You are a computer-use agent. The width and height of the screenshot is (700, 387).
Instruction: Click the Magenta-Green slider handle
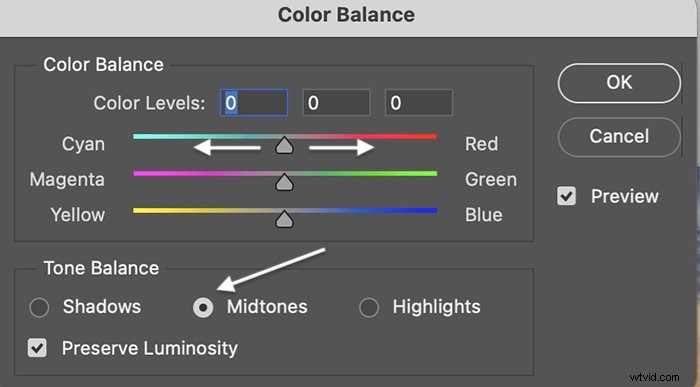[x=284, y=182]
